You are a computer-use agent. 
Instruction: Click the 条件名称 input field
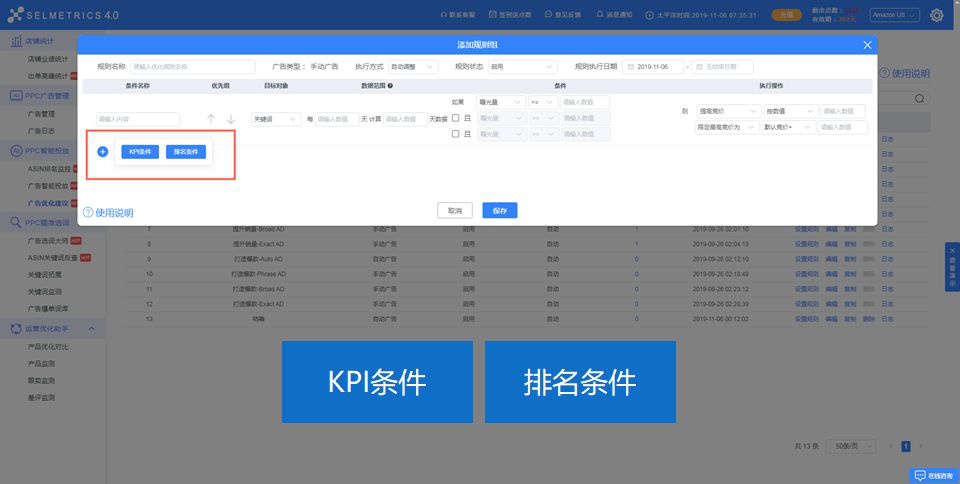coord(138,119)
